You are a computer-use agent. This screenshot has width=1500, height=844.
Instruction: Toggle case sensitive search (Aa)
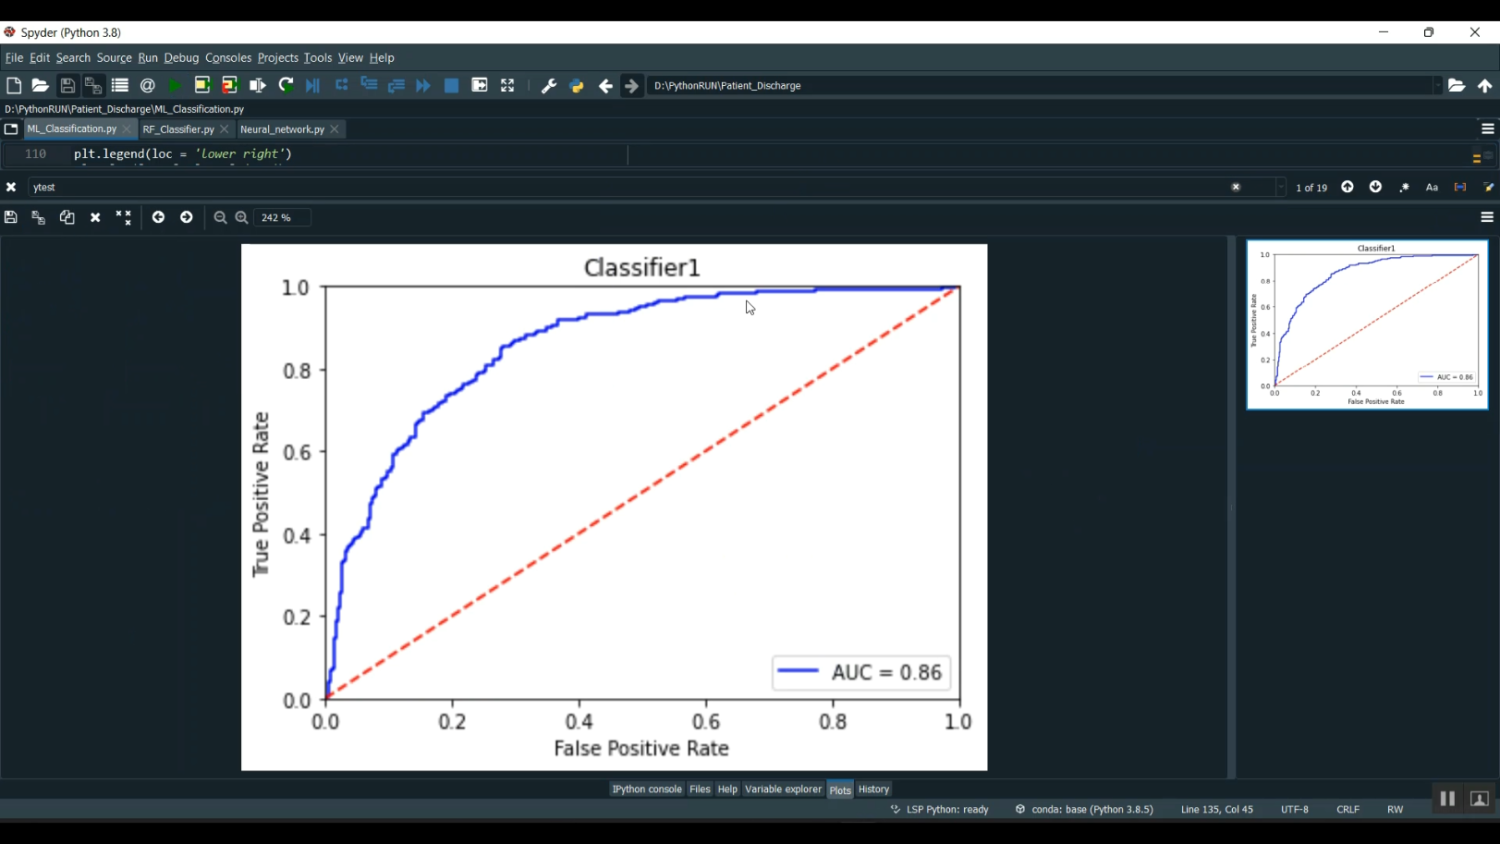click(1432, 187)
